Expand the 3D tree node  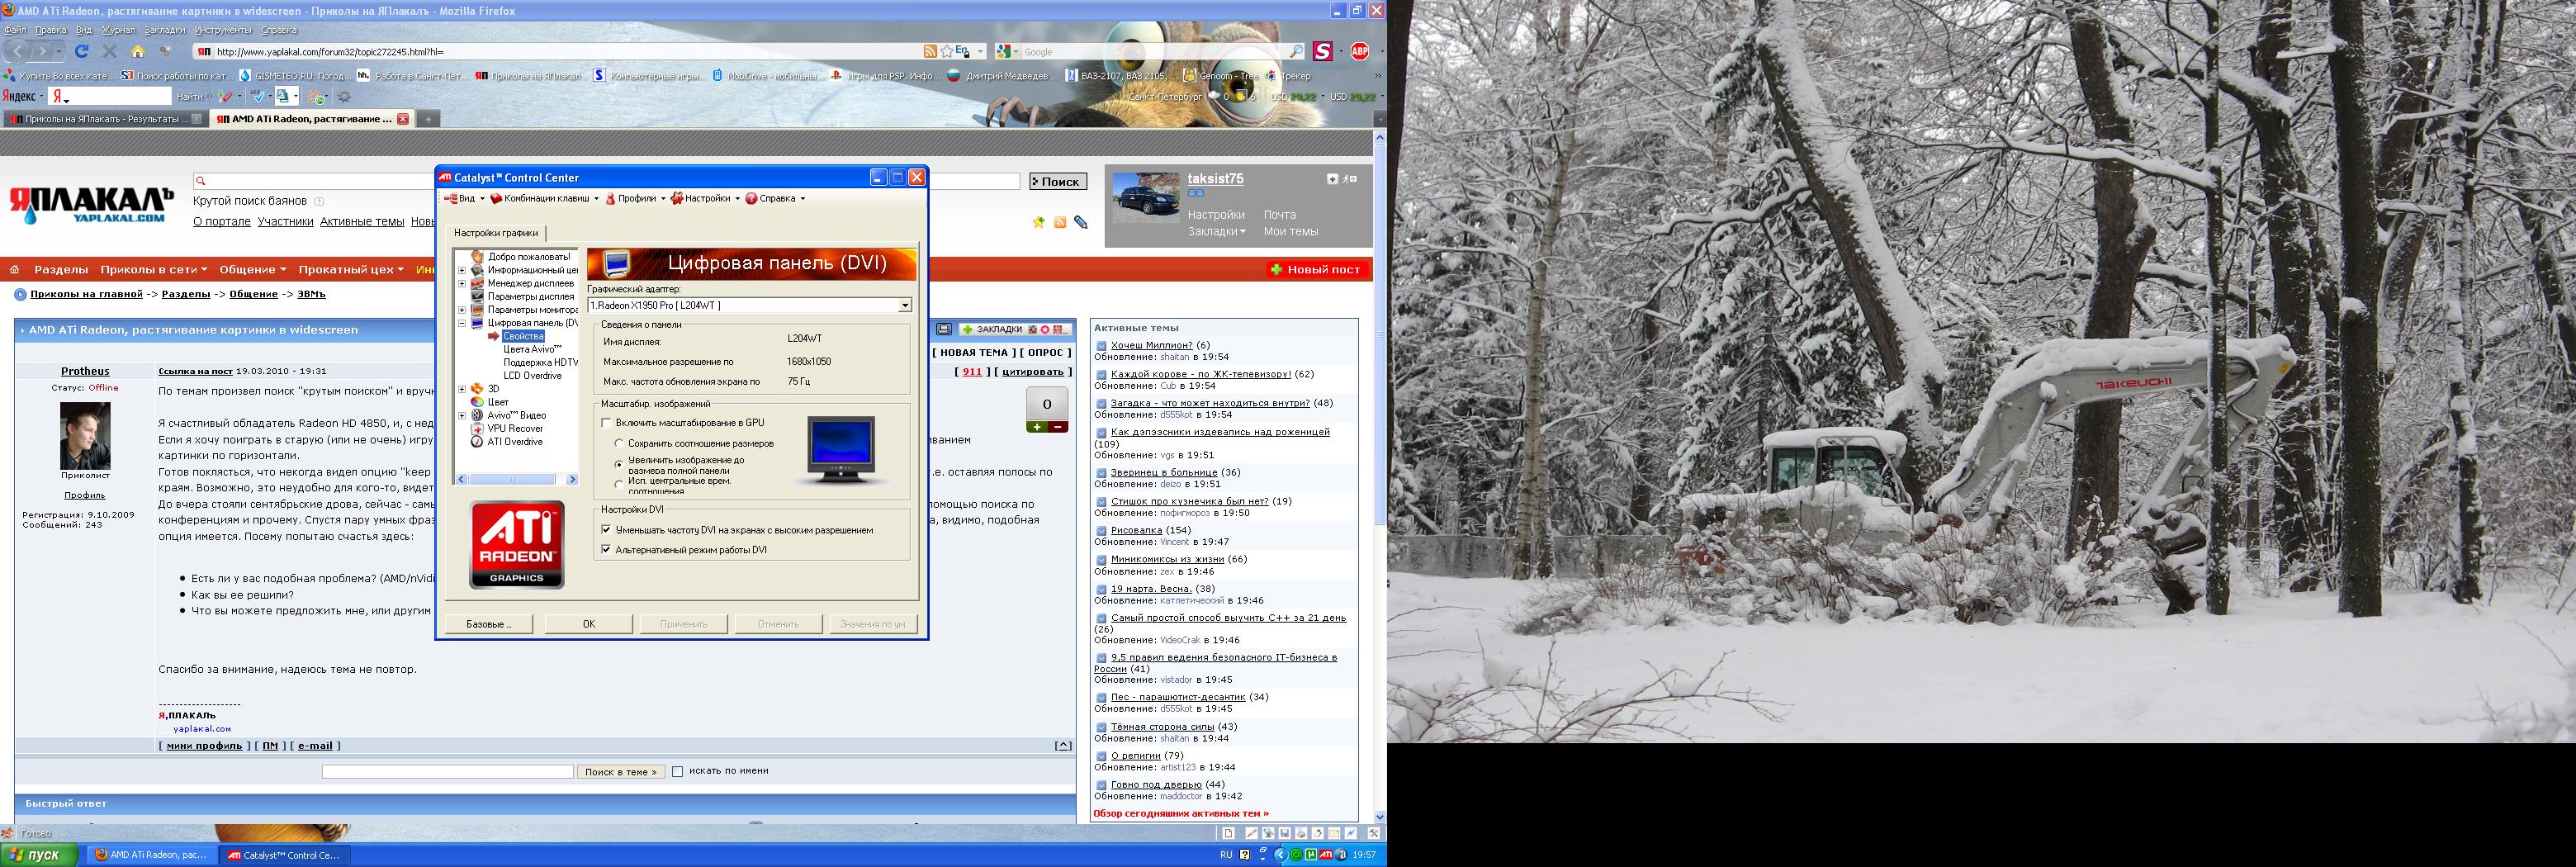click(x=462, y=389)
